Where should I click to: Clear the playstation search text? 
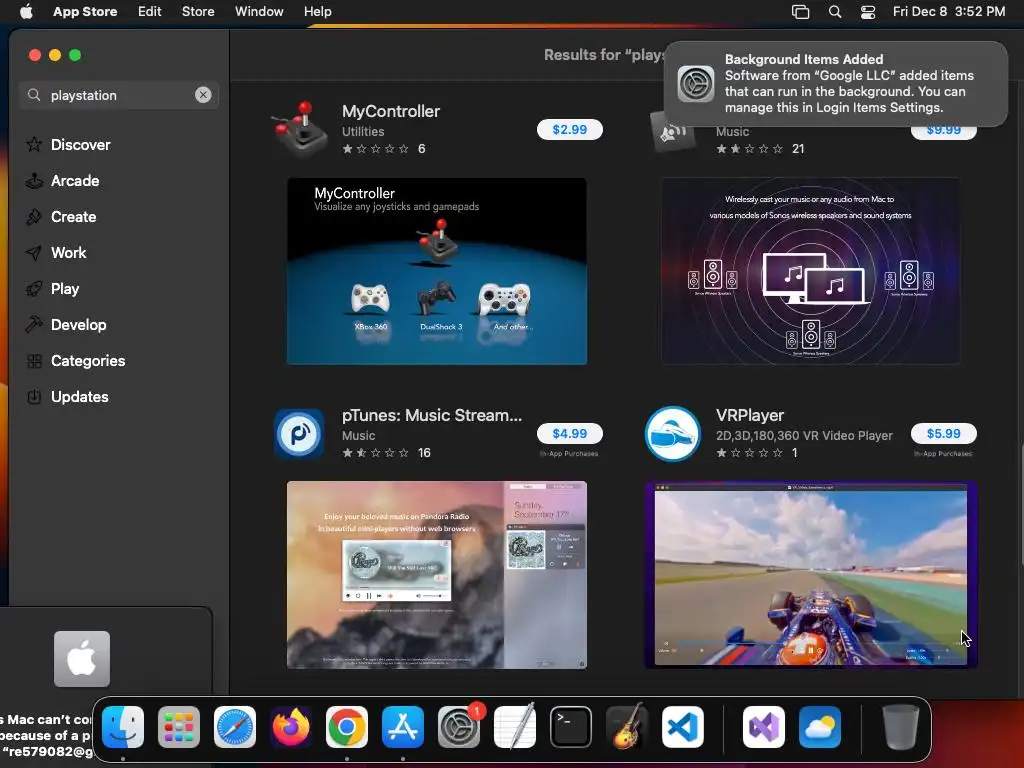pos(203,95)
